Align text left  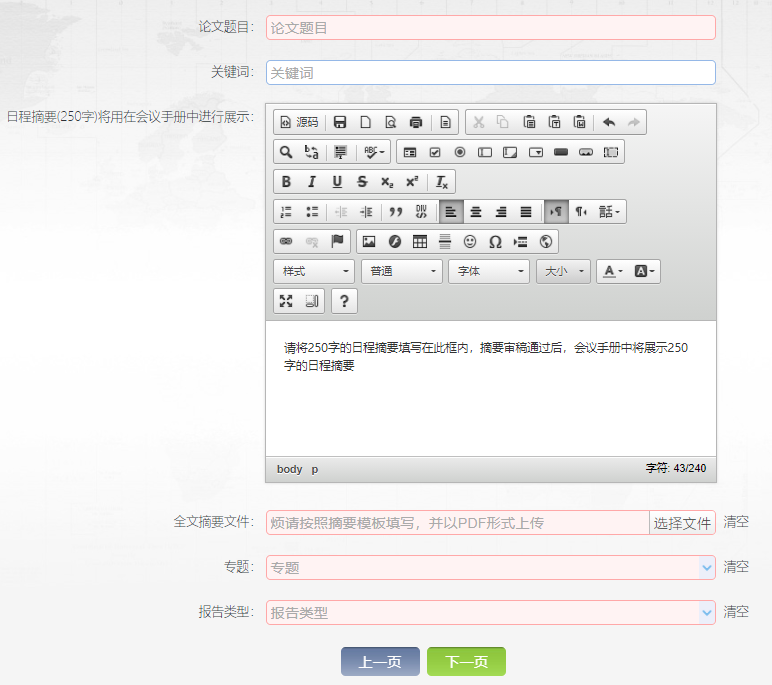click(450, 212)
